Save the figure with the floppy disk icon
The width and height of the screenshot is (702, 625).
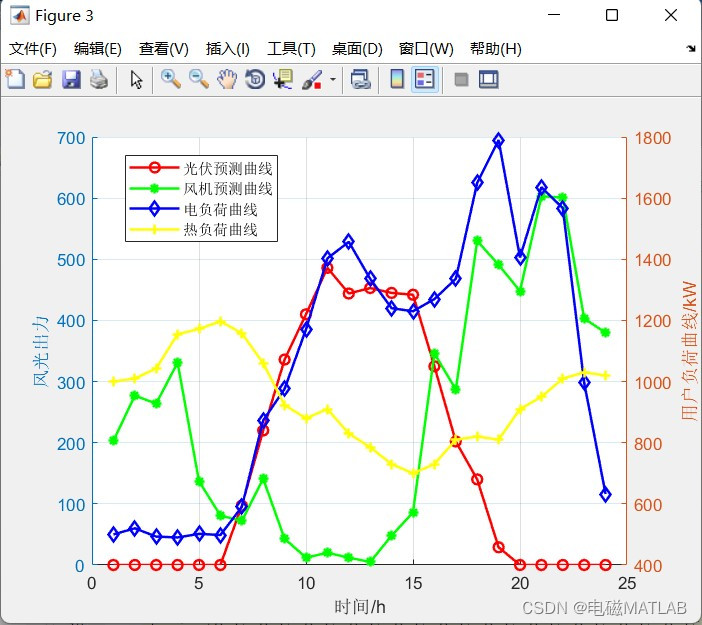(x=71, y=80)
